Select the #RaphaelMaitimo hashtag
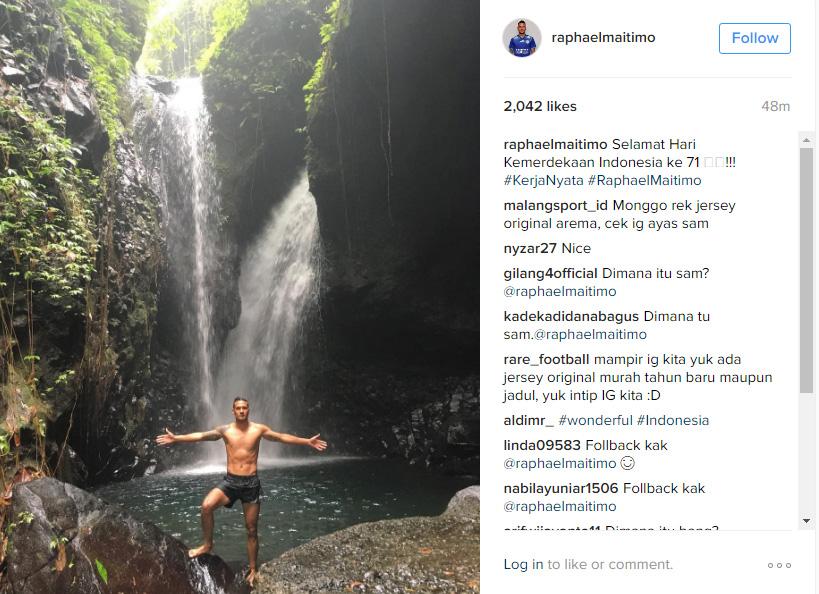The height and width of the screenshot is (594, 819). pyautogui.click(x=644, y=181)
